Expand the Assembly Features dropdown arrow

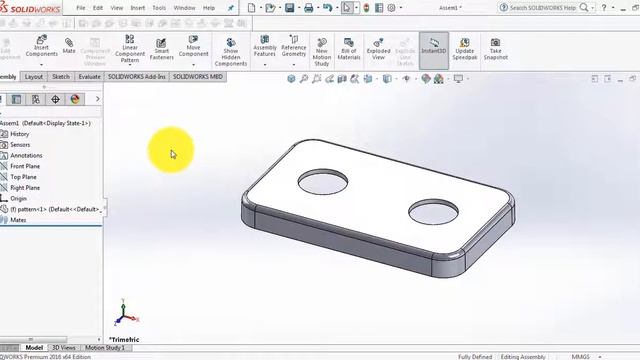pyautogui.click(x=264, y=64)
